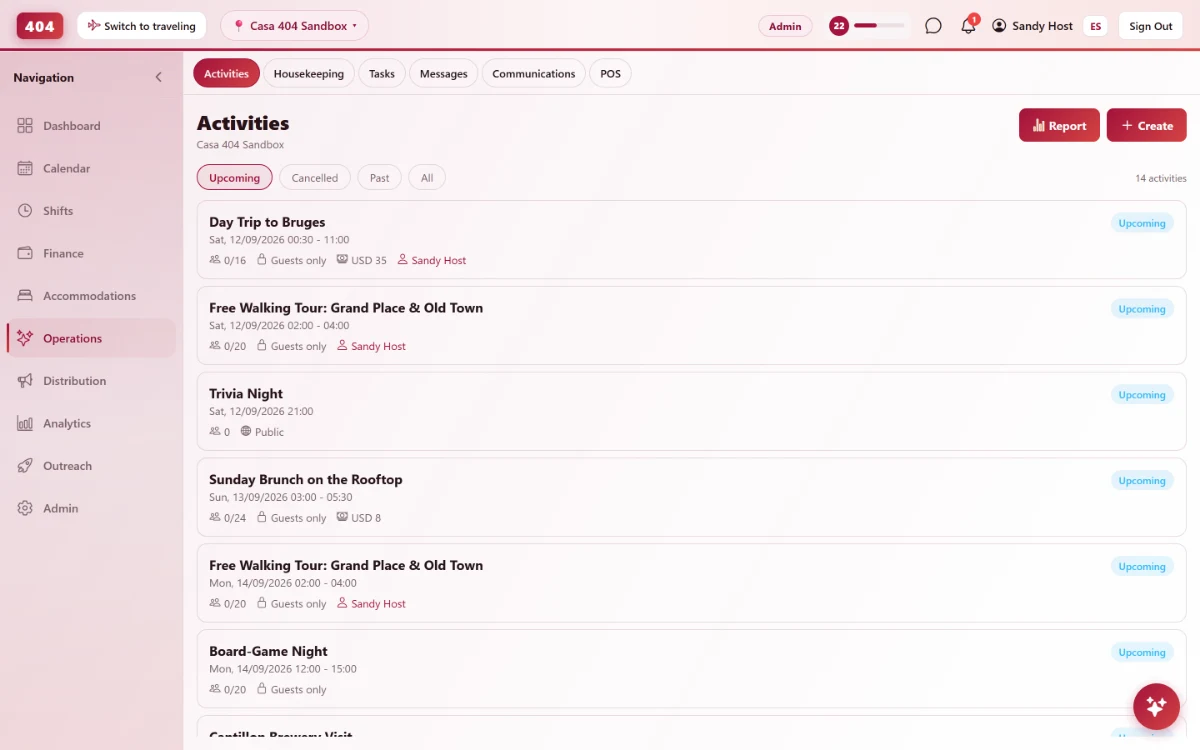Go to Finance in navigation
This screenshot has width=1200, height=750.
[x=91, y=253]
